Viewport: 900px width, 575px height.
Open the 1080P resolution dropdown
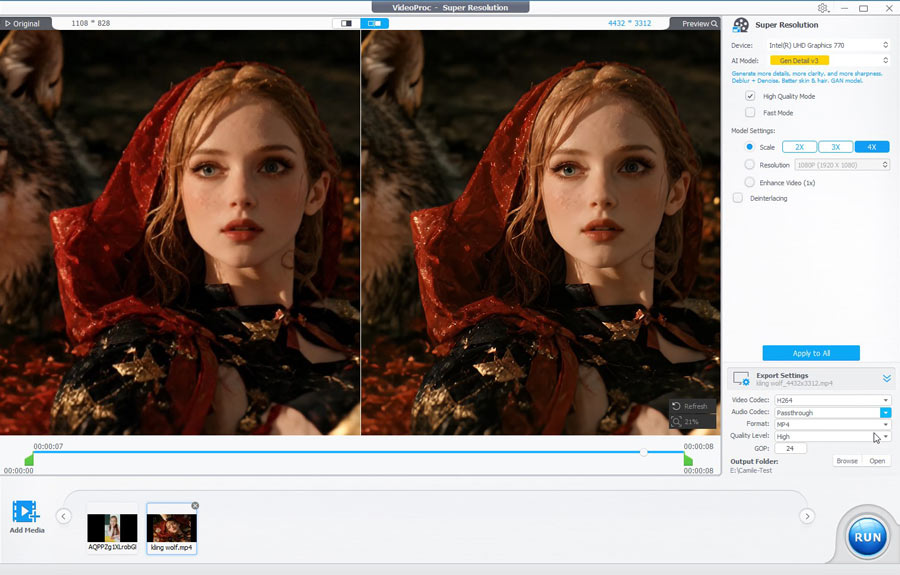tap(842, 165)
